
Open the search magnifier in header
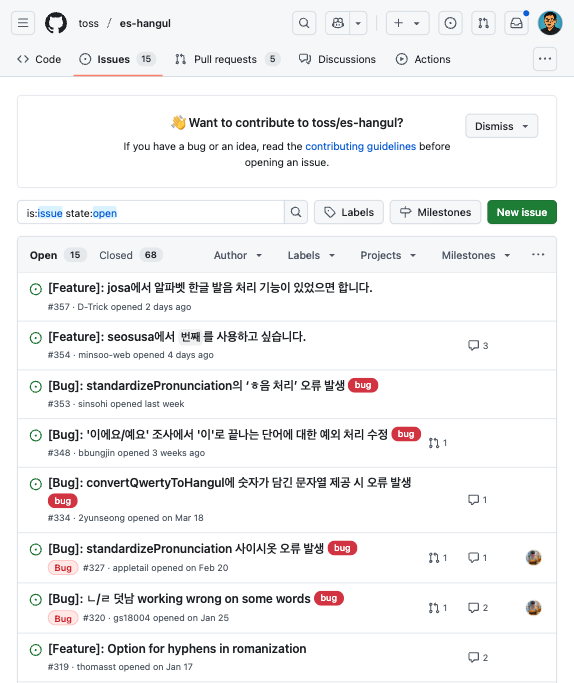coord(304,23)
